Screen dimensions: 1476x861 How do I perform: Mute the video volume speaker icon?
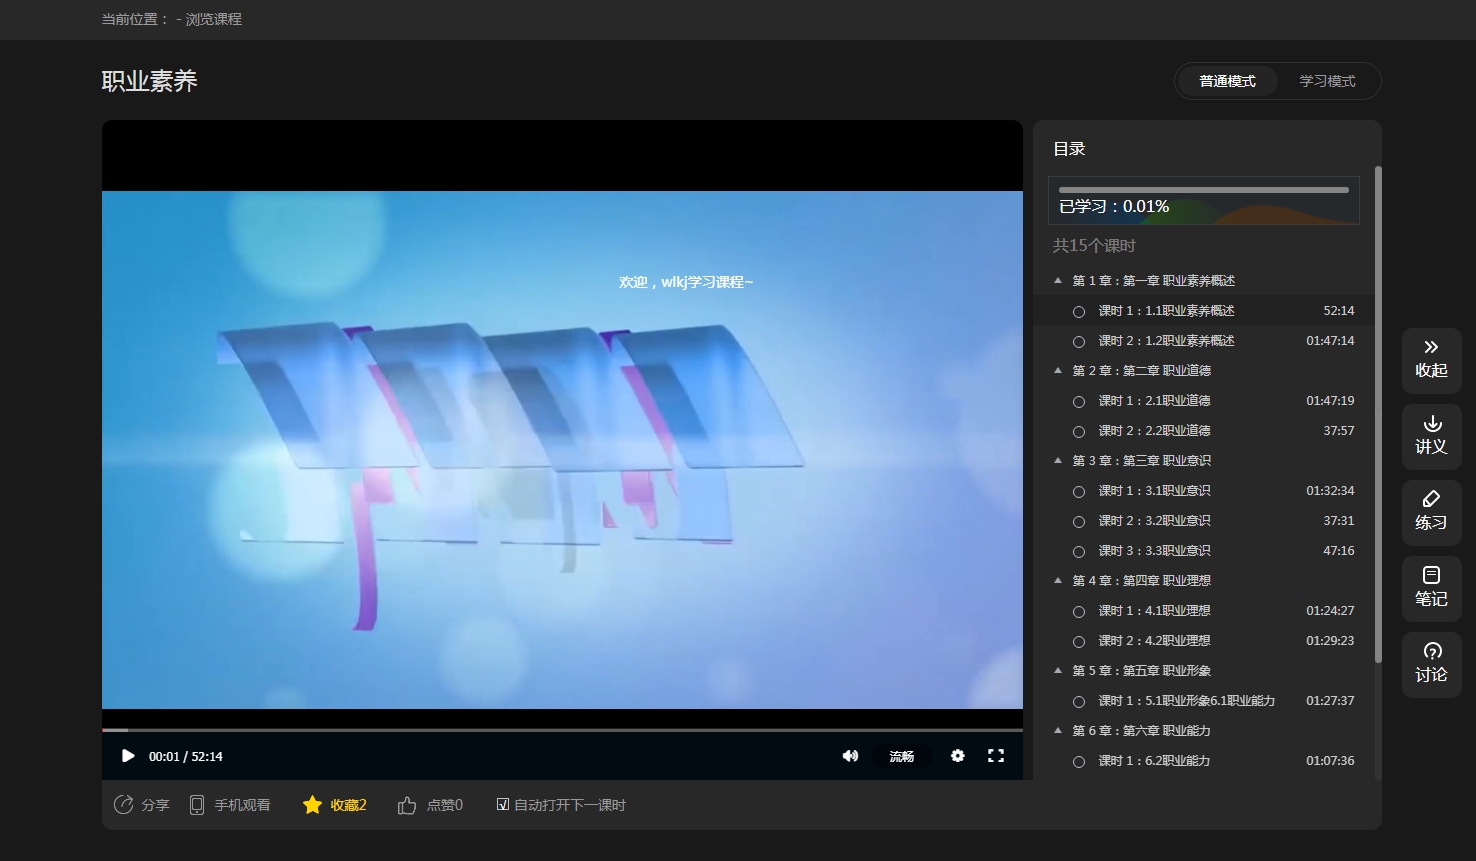pyautogui.click(x=850, y=756)
